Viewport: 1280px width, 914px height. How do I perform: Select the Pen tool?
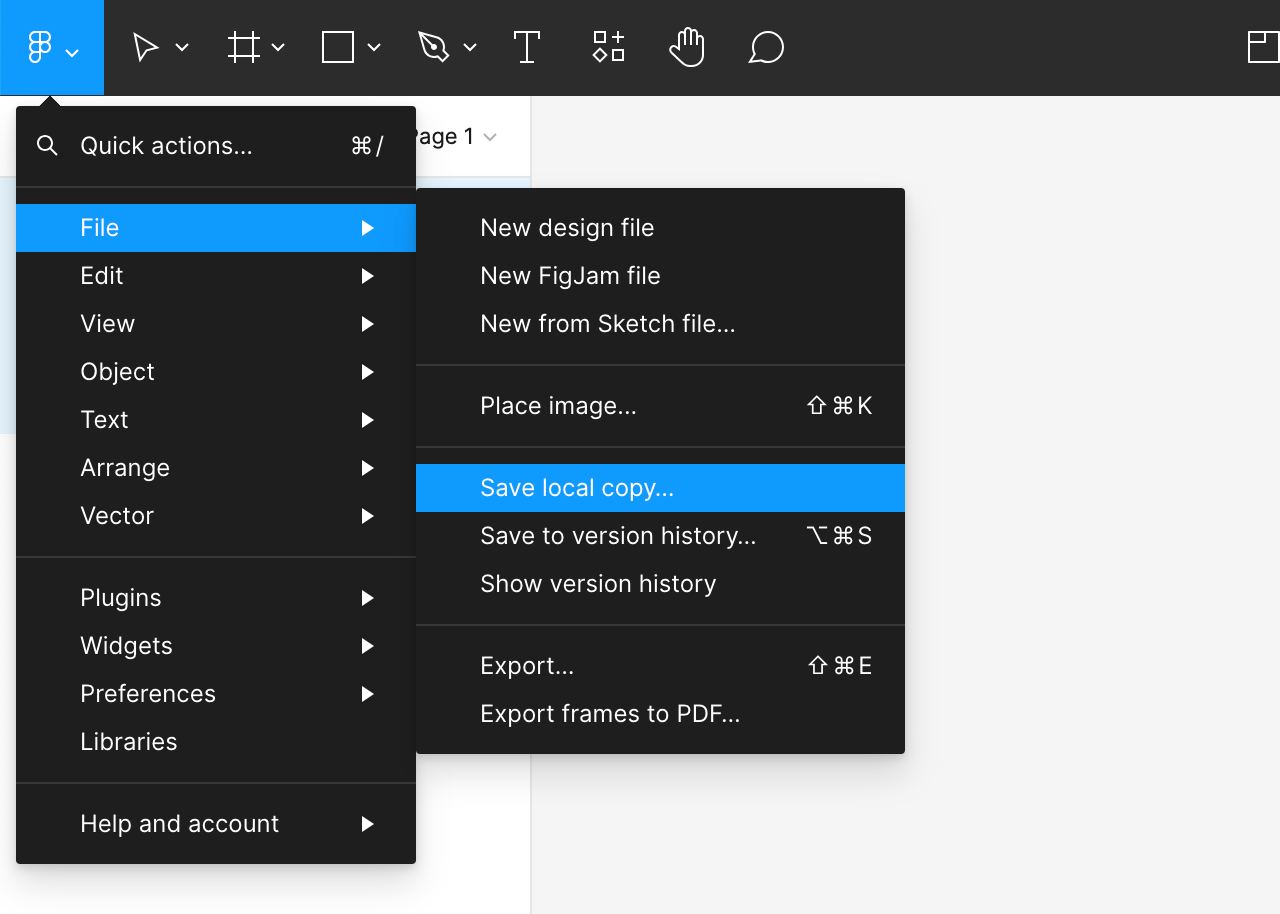(x=433, y=47)
